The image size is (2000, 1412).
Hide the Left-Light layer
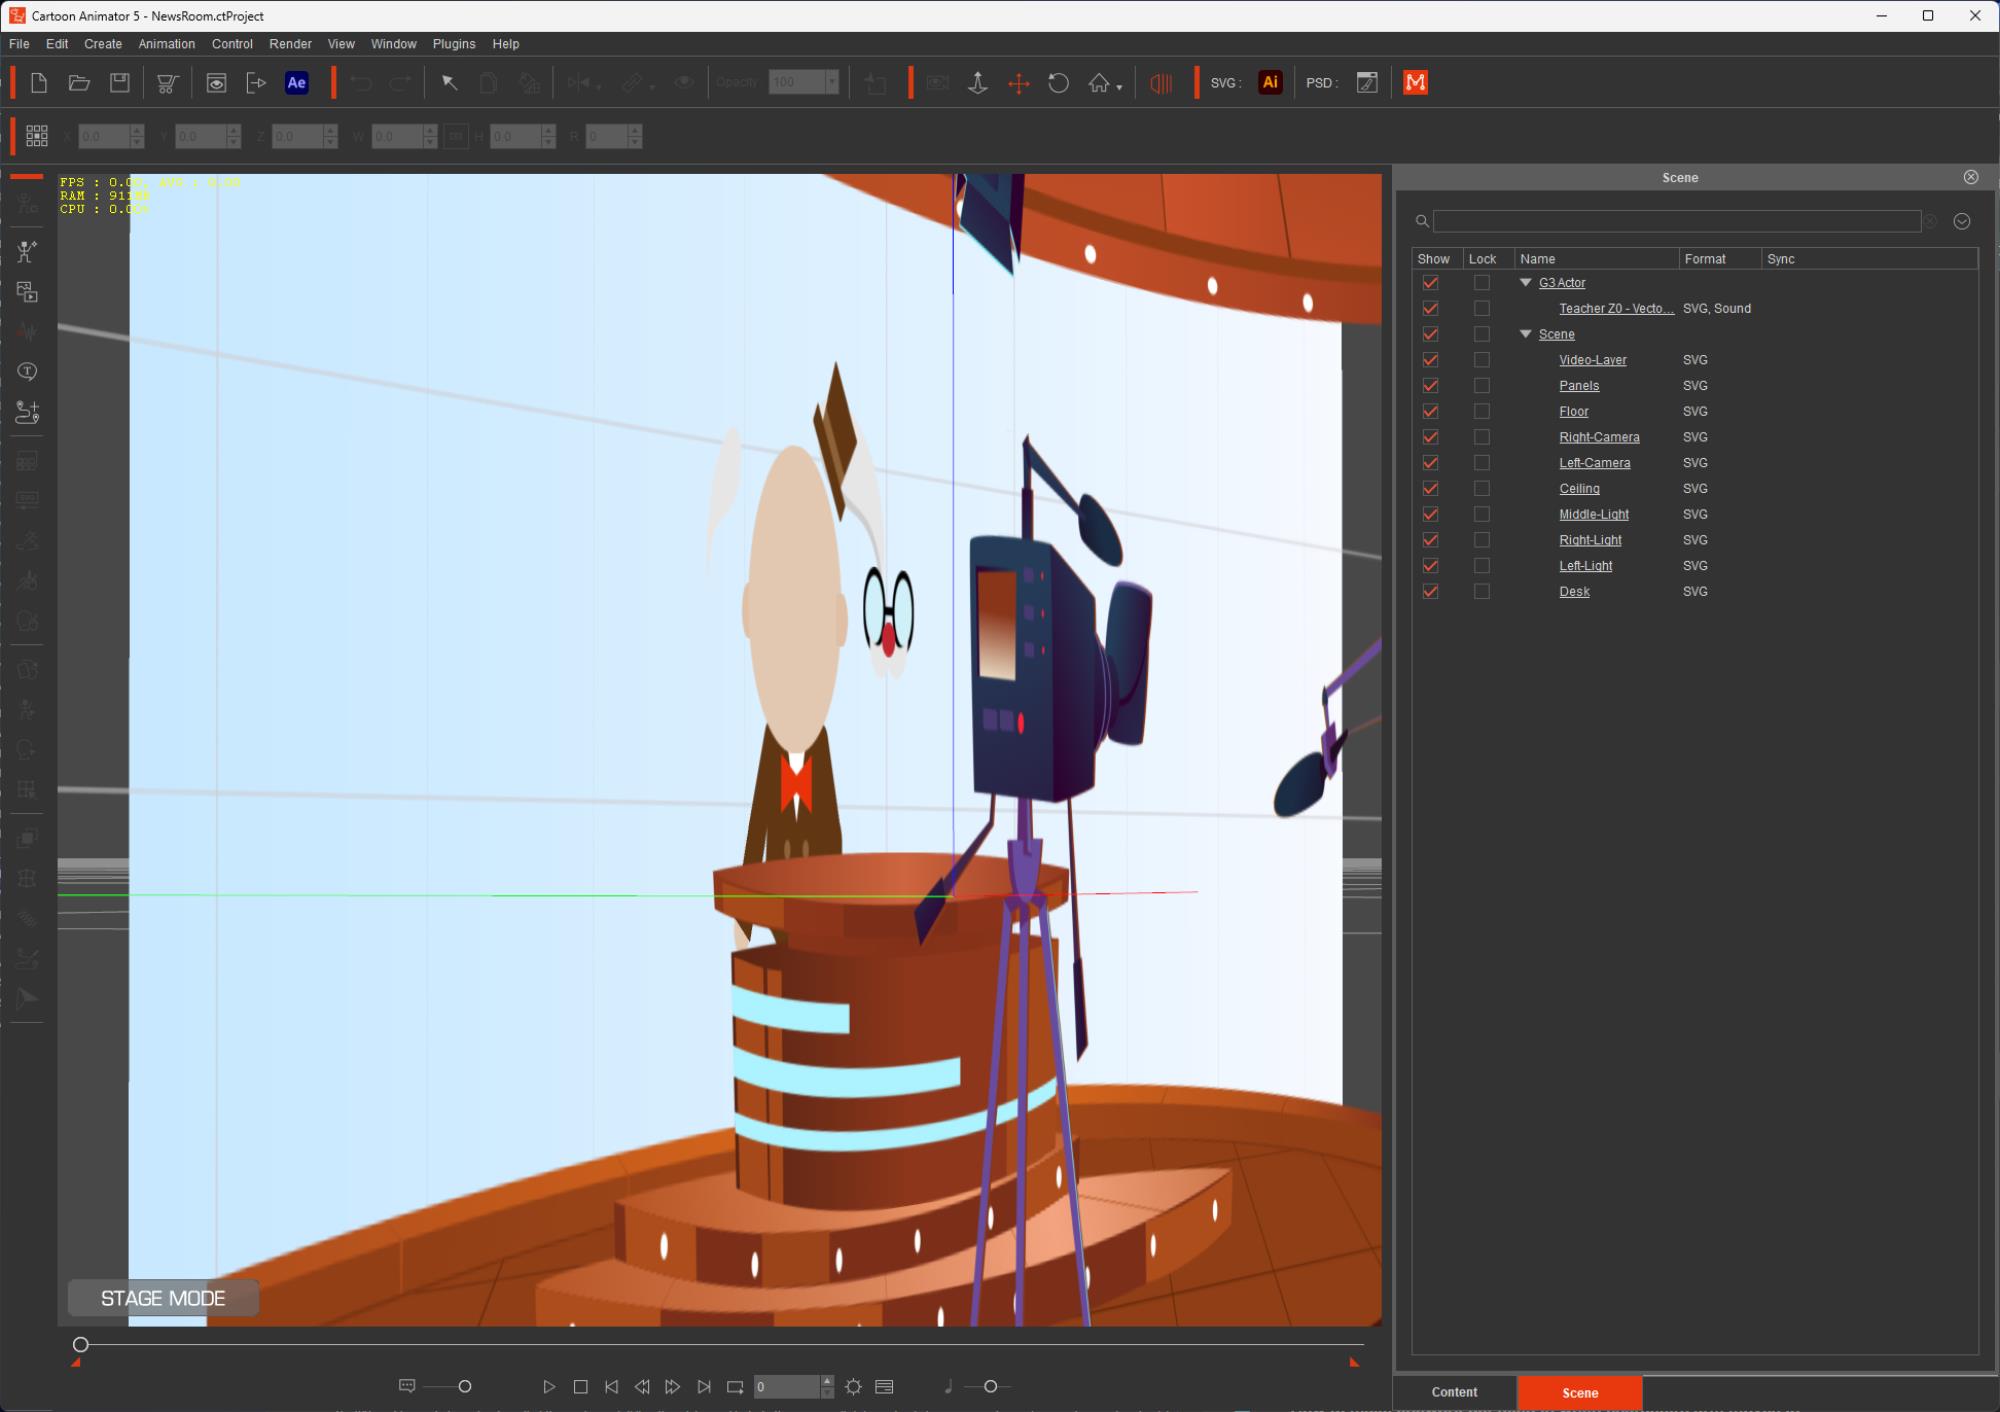[1431, 566]
